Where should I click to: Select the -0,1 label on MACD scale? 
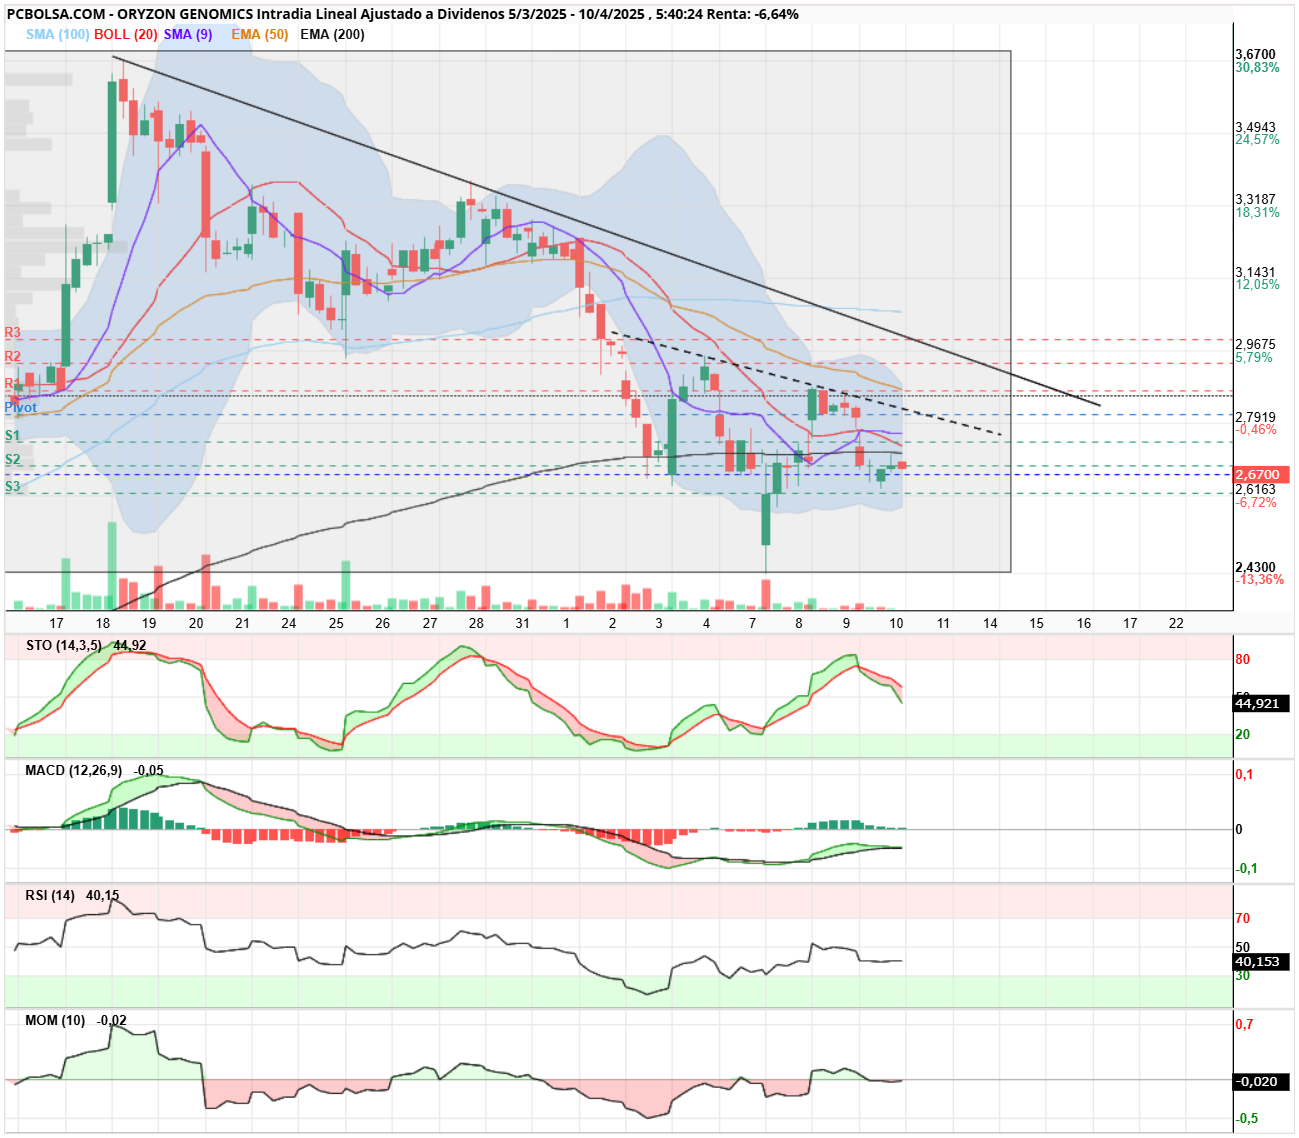click(1247, 868)
